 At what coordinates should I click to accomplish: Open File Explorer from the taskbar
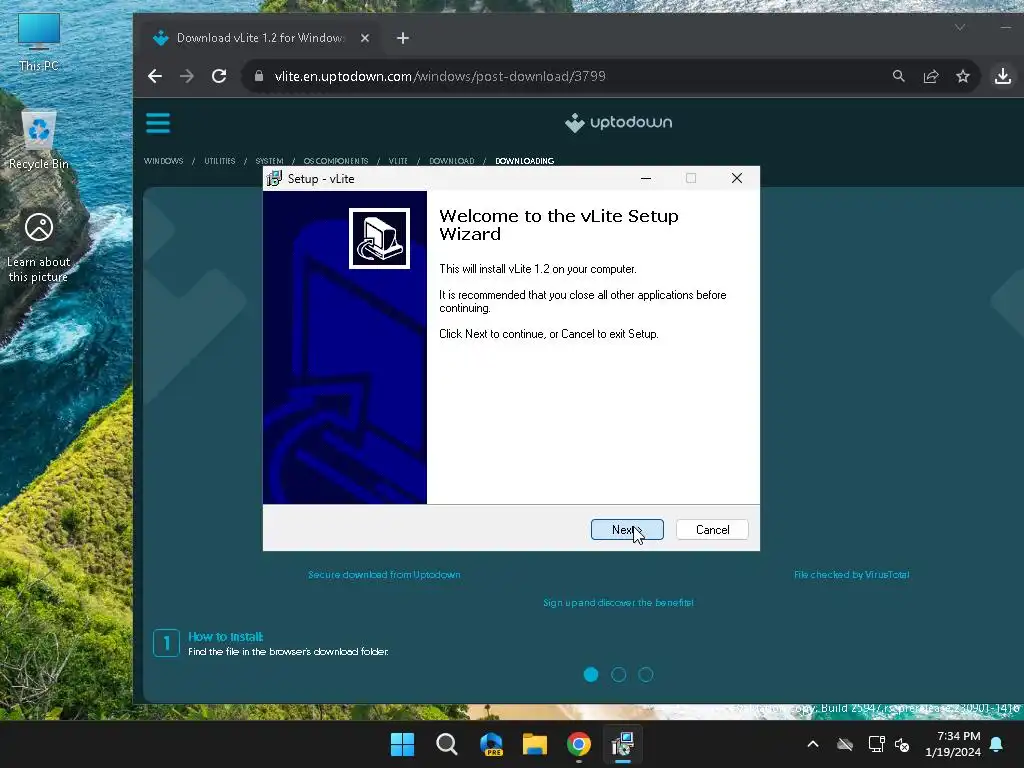click(535, 744)
